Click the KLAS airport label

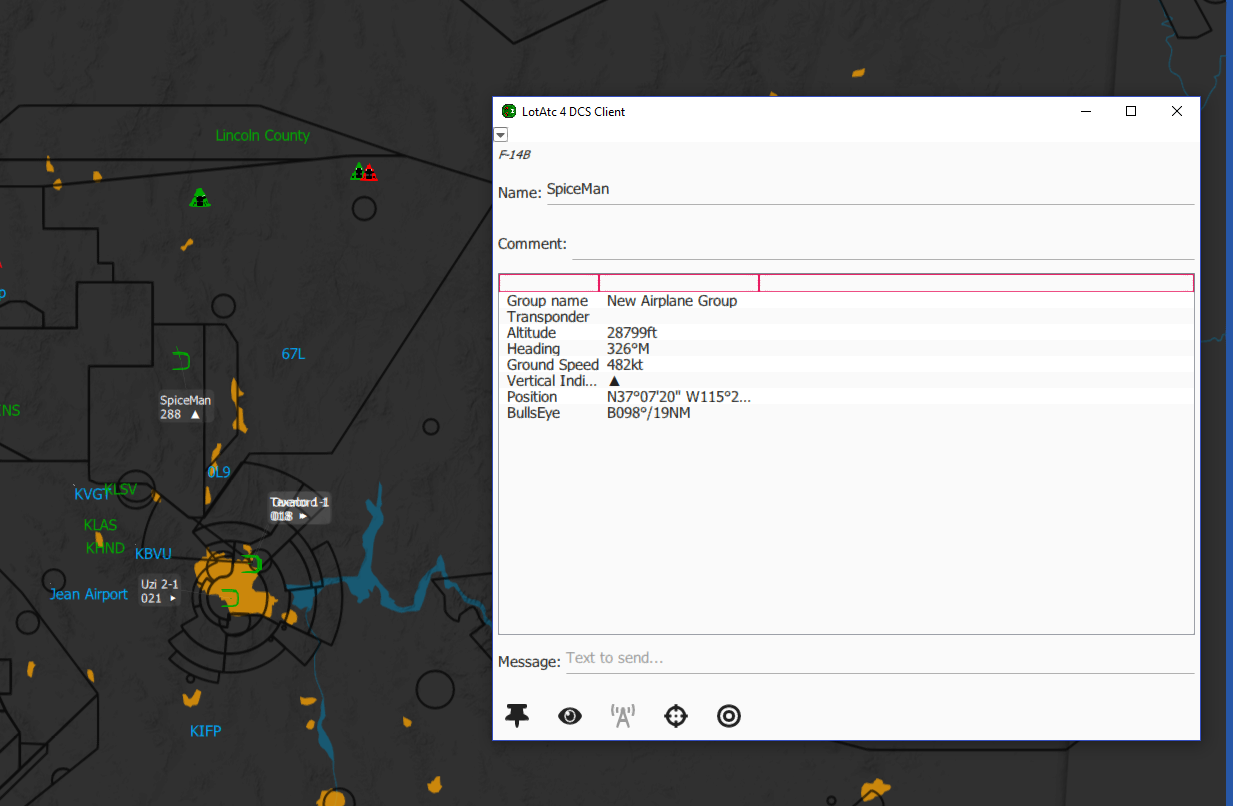[100, 525]
